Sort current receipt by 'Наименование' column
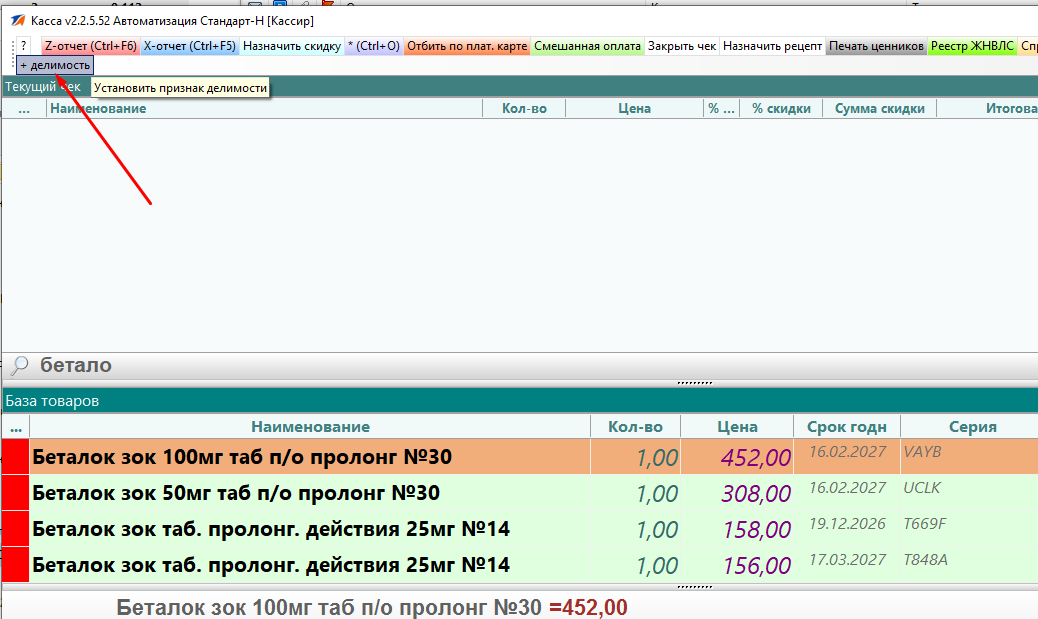This screenshot has width=1038, height=619. click(265, 109)
